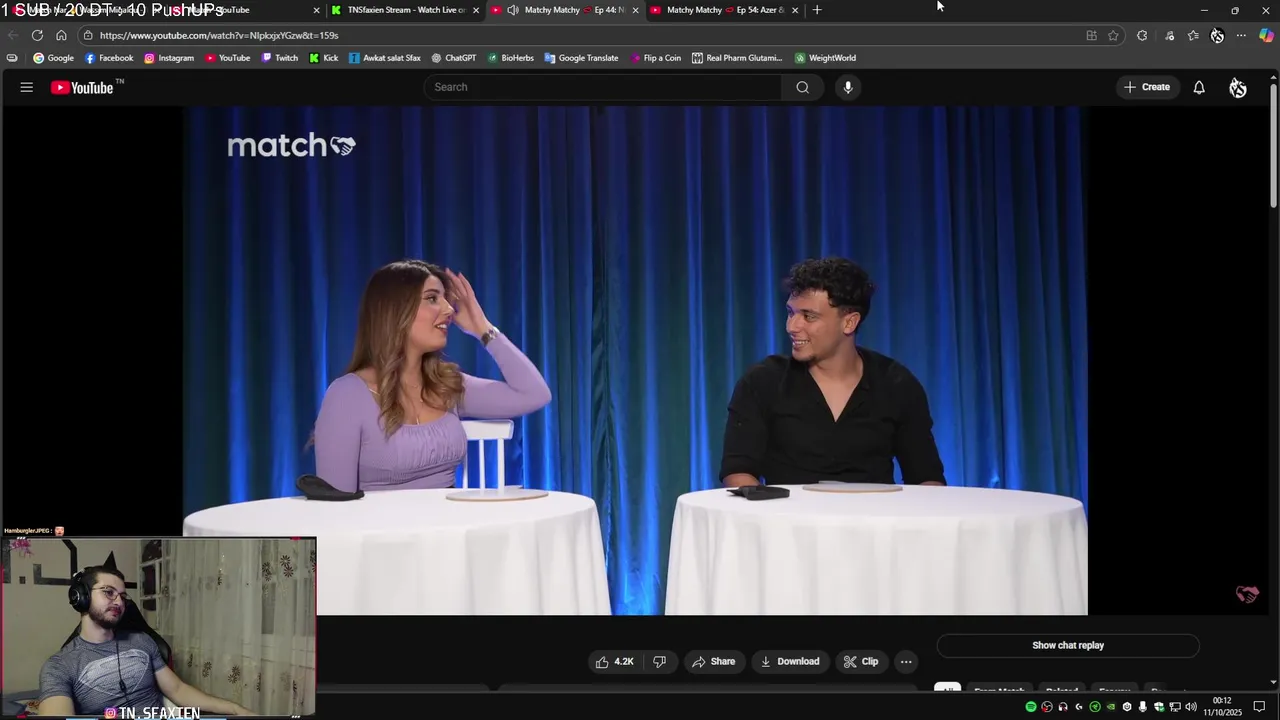1280x720 pixels.
Task: Reload the page with the refresh icon
Action: pyautogui.click(x=37, y=35)
